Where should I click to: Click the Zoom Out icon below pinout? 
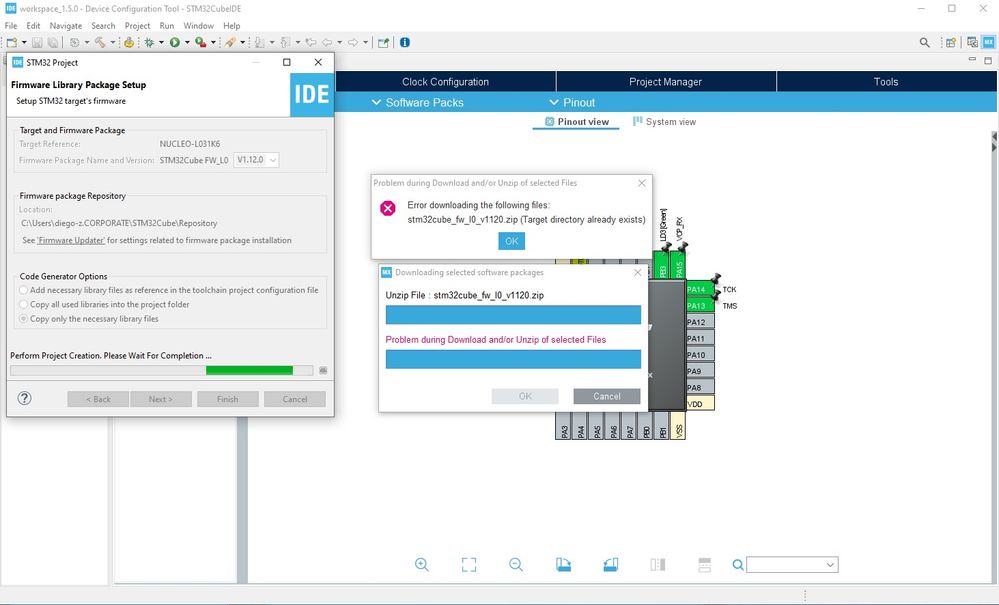[x=516, y=564]
